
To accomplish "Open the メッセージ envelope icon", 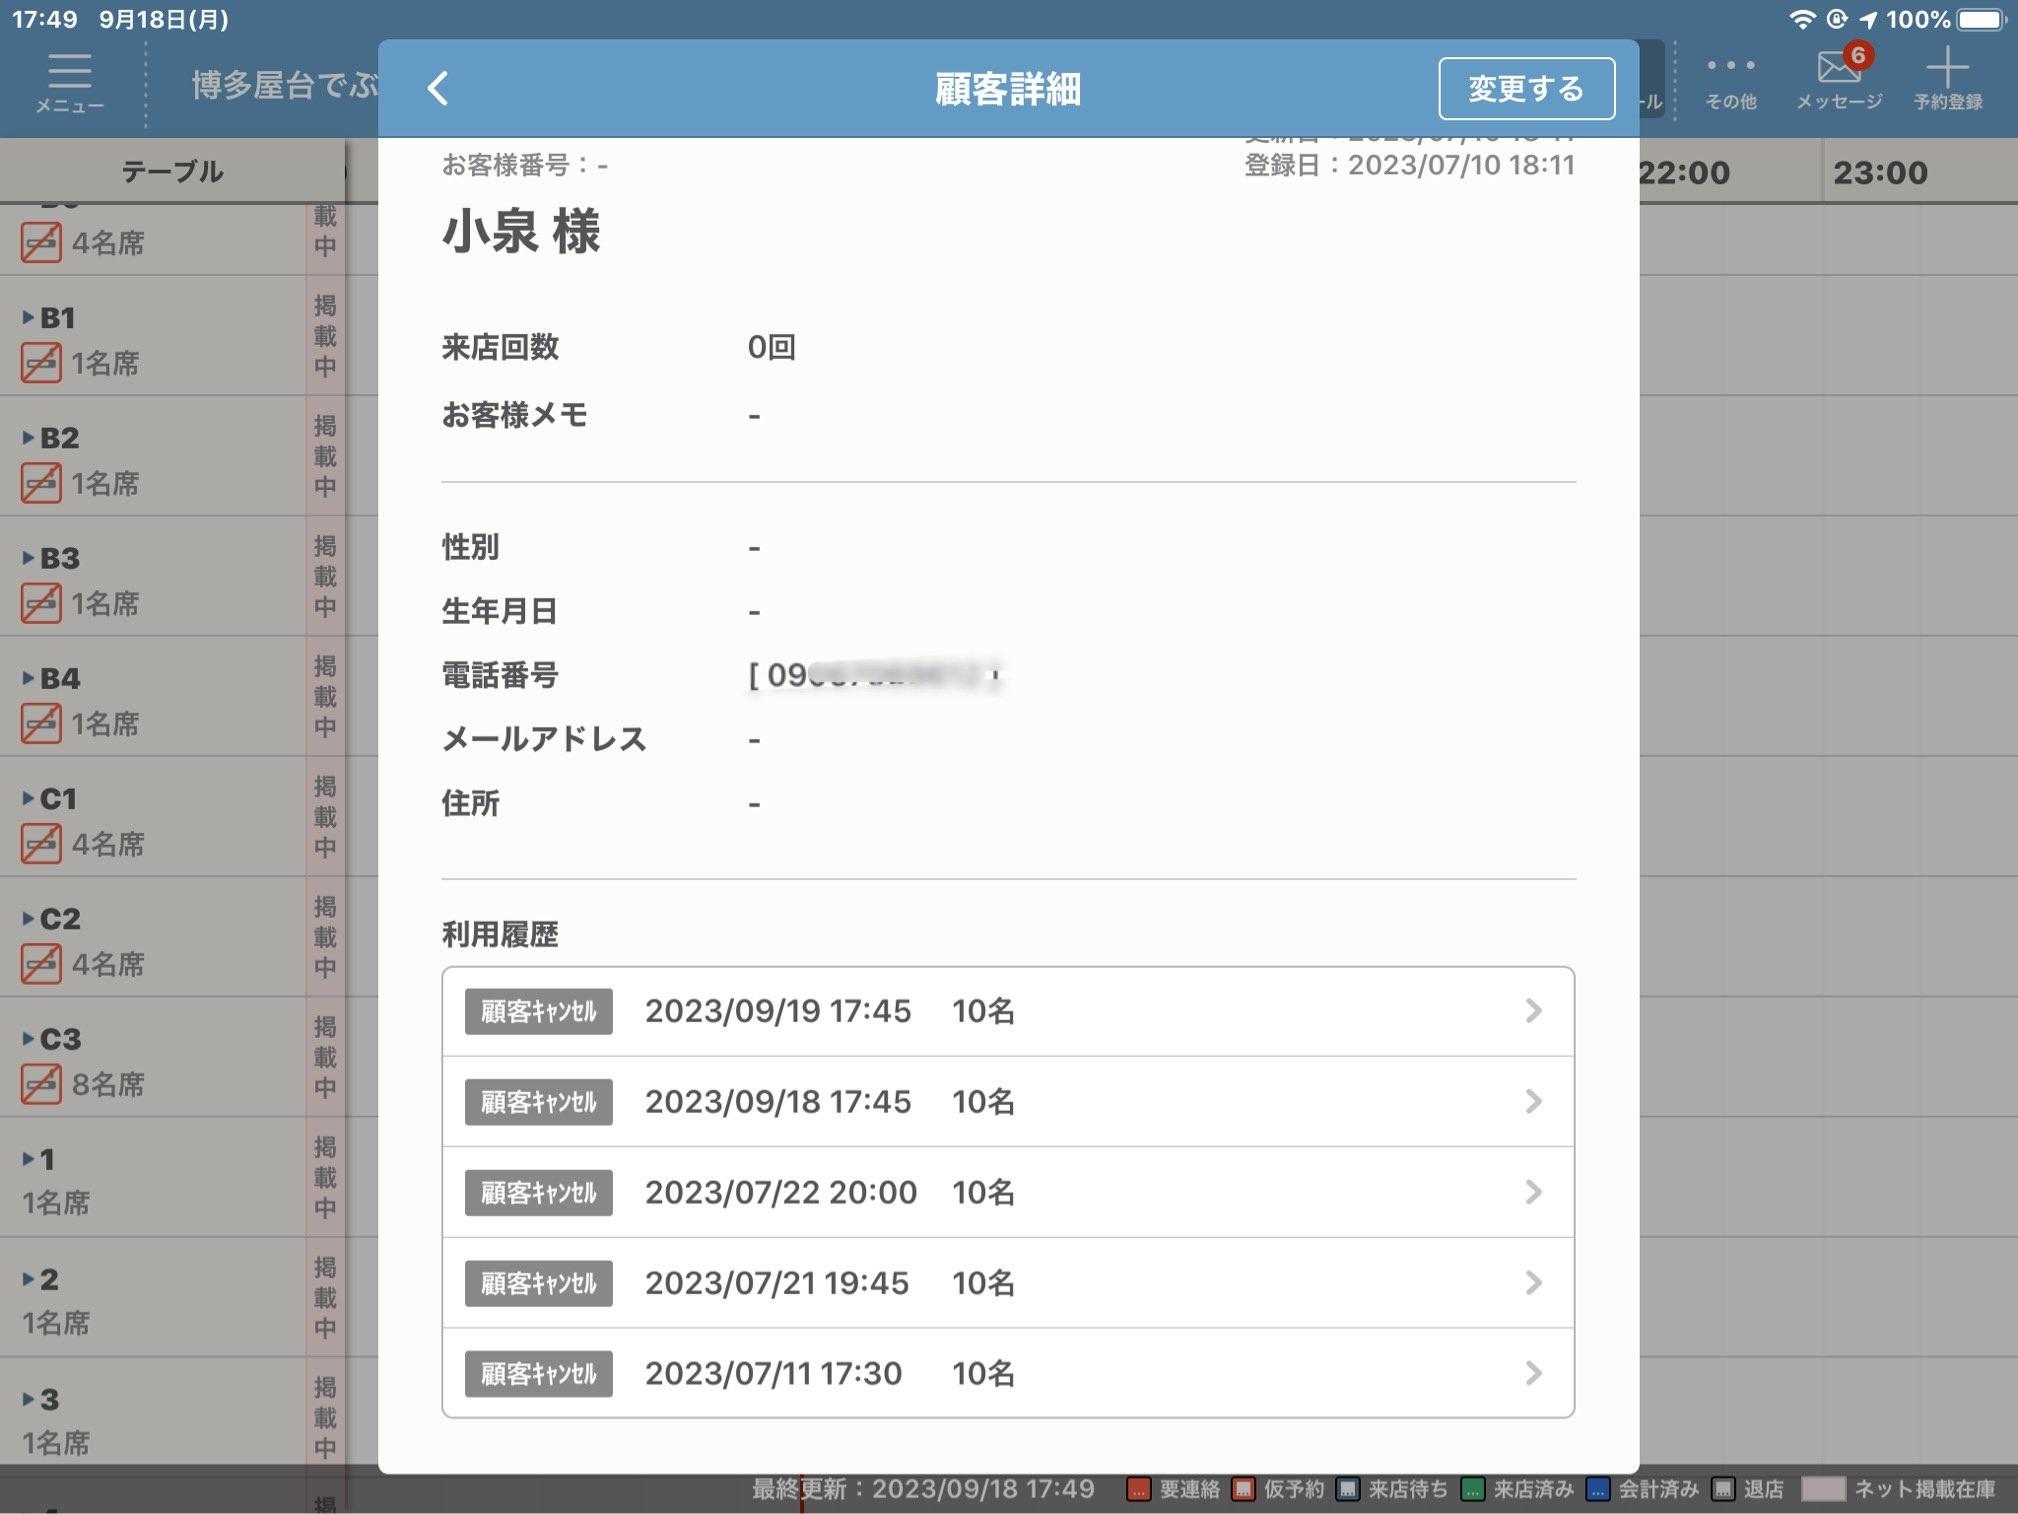I will [x=1839, y=78].
